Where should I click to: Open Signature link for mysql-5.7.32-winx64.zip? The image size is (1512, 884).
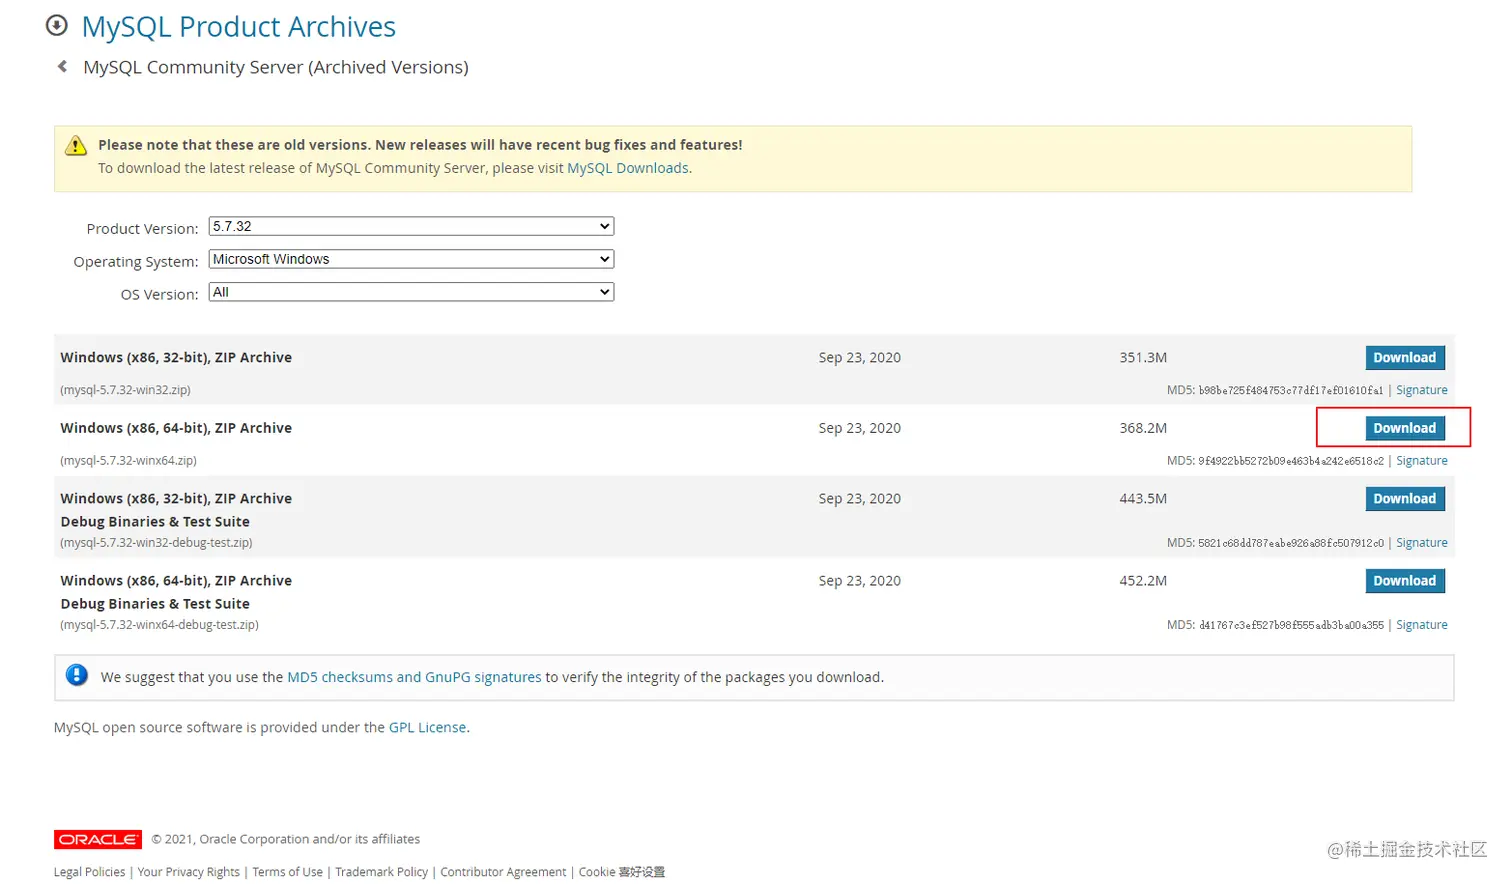[x=1422, y=461]
